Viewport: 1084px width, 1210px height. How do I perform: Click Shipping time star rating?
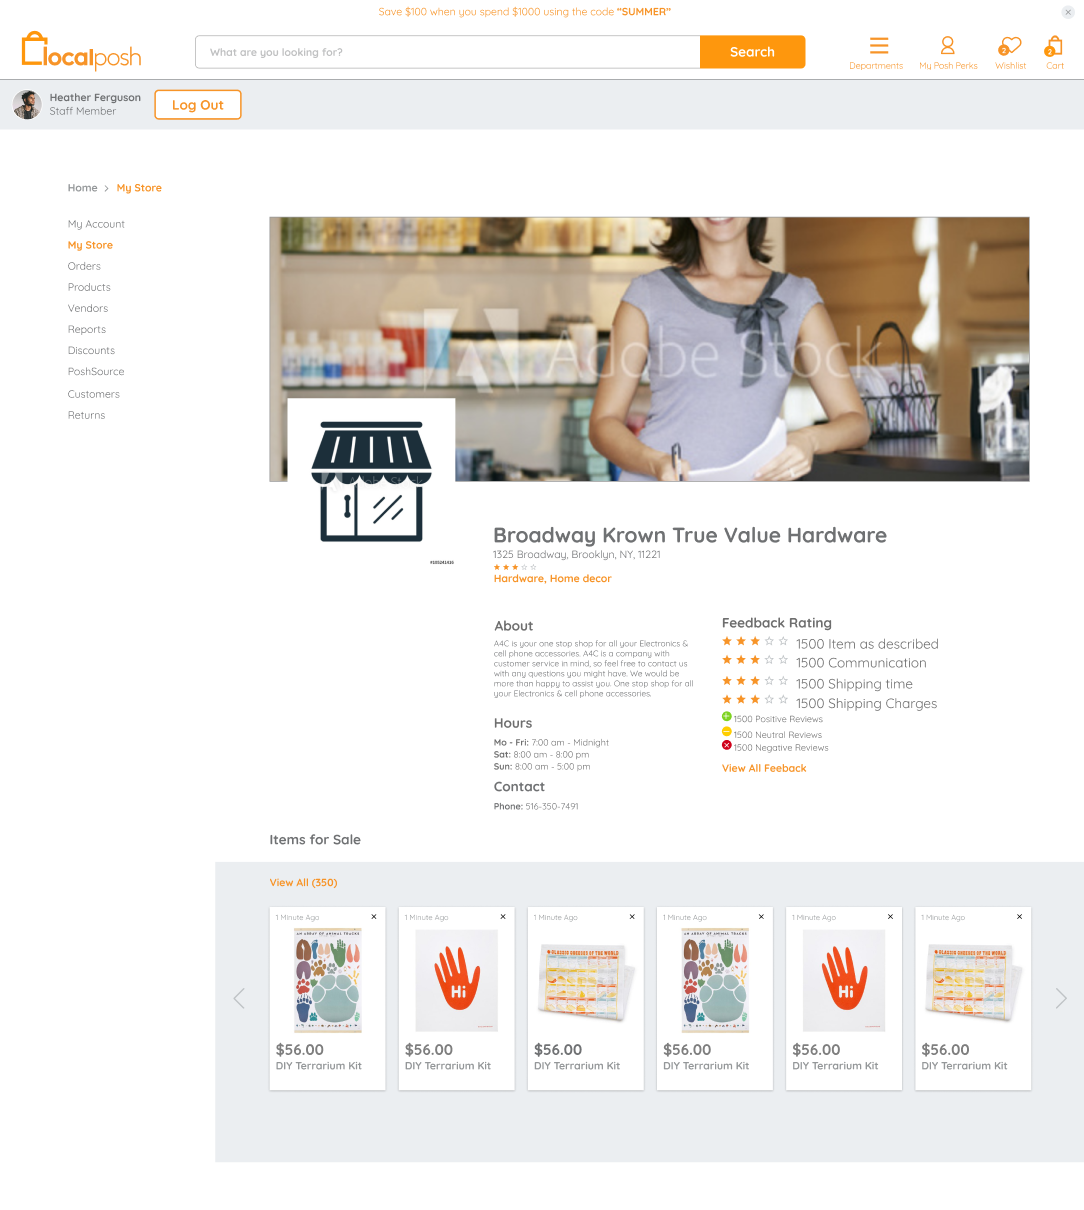click(x=755, y=681)
